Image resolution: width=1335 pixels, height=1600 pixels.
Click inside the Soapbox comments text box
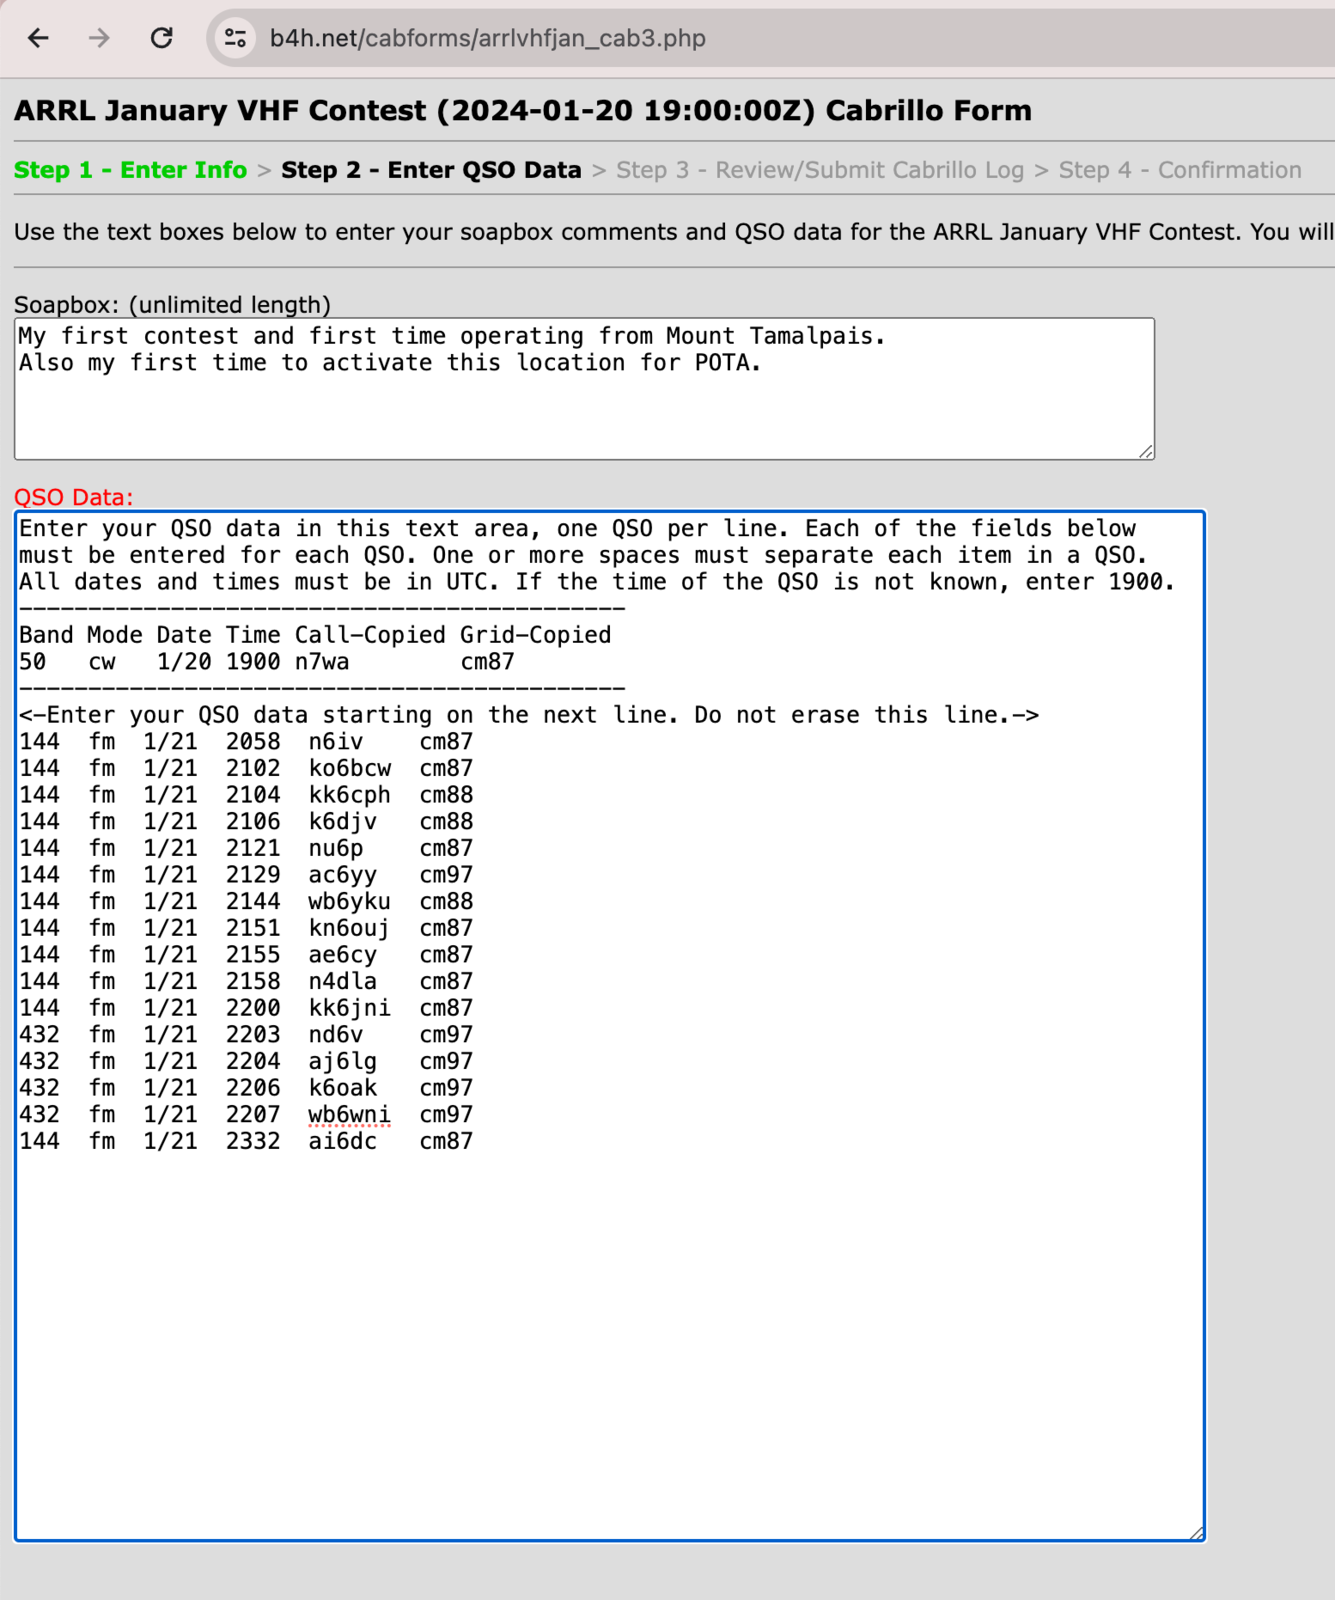pos(584,389)
